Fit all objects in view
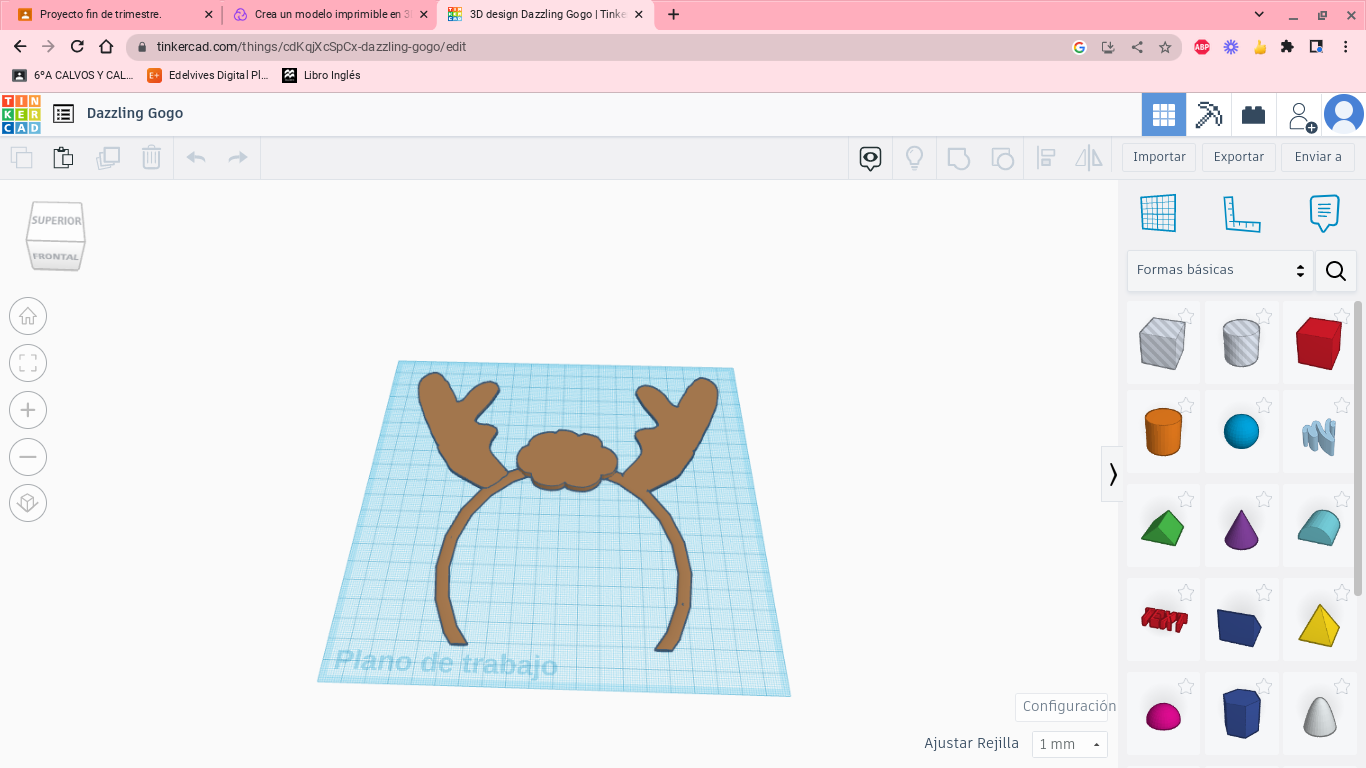 (x=28, y=363)
